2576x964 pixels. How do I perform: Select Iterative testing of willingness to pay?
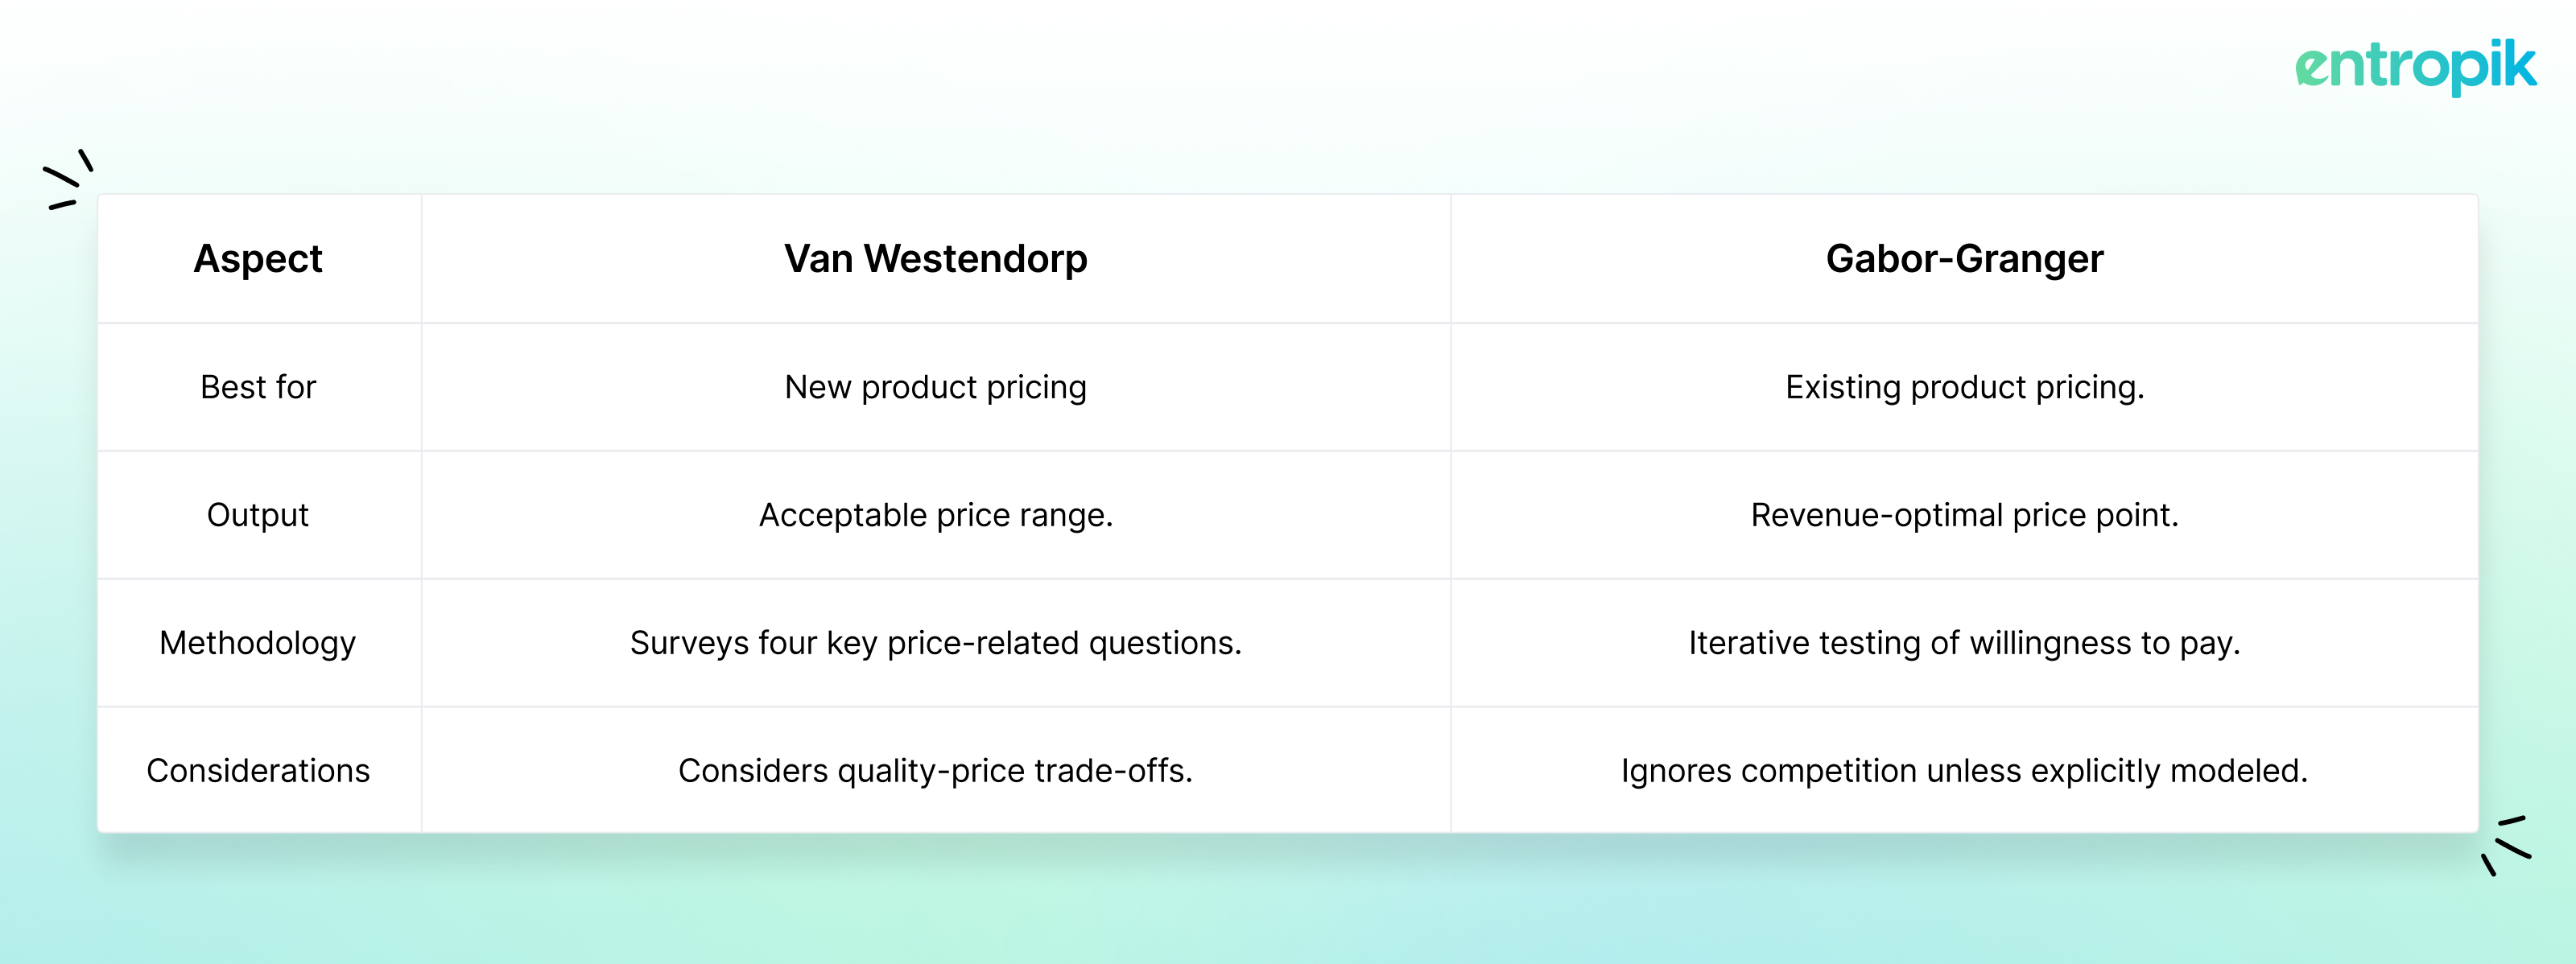[1965, 643]
